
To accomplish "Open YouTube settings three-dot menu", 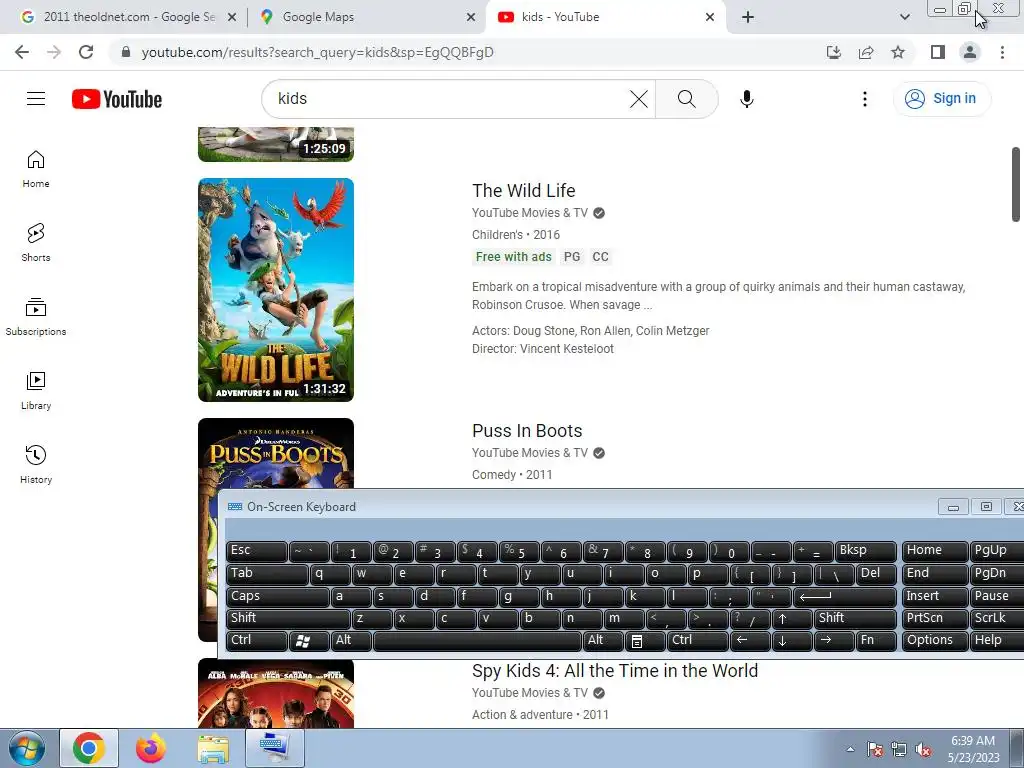I will [x=865, y=99].
